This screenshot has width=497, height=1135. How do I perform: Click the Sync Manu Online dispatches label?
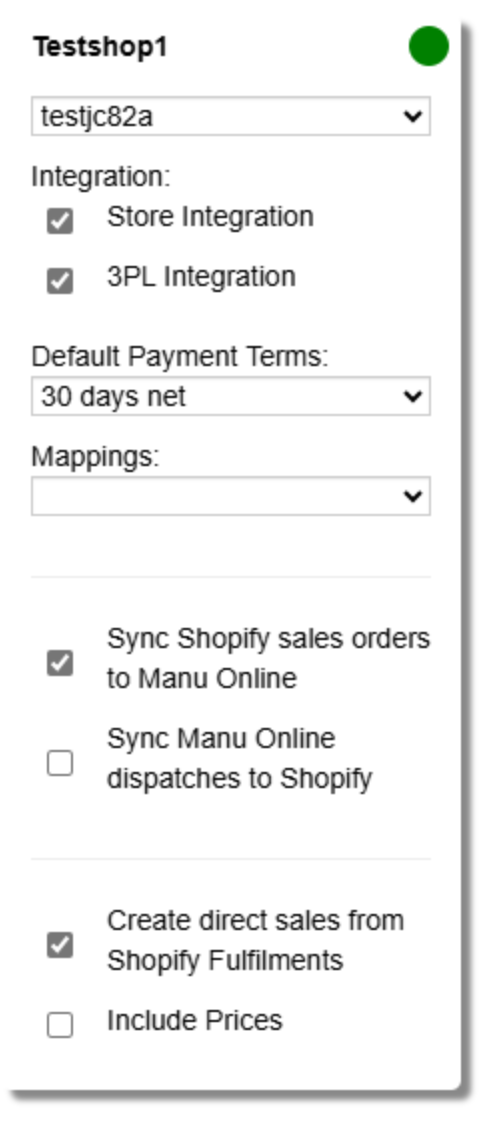[239, 759]
